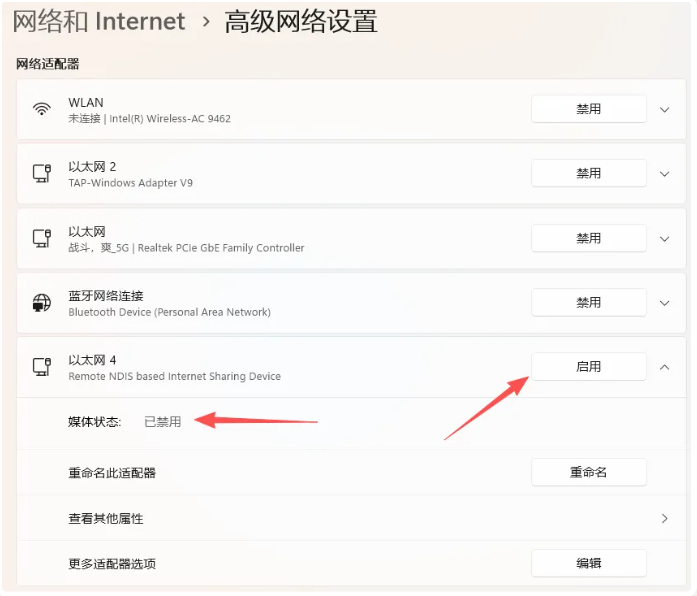Click the TAP-Windows Adapter V9 description
This screenshot has width=697, height=596.
[130, 183]
